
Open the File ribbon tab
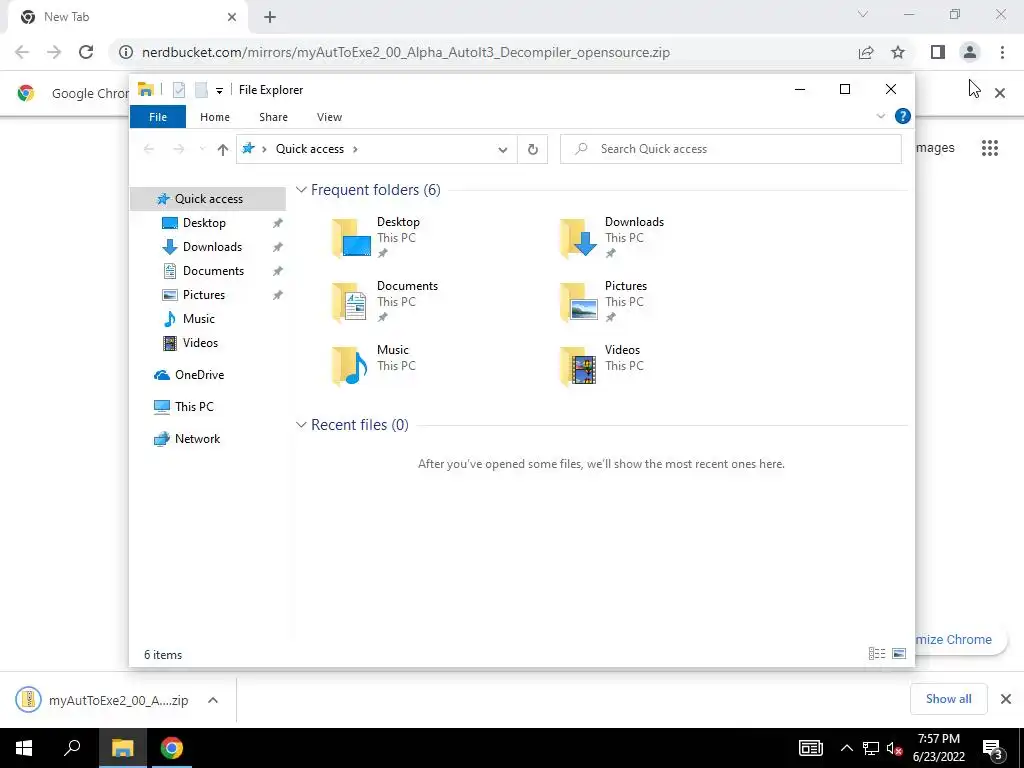[x=157, y=117]
